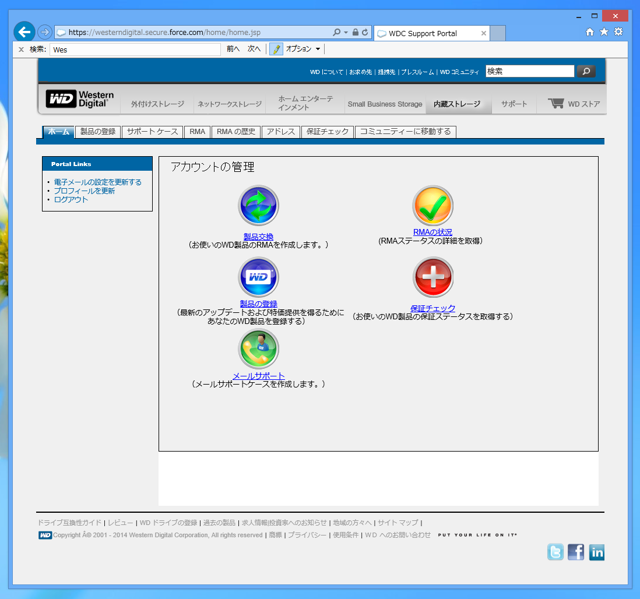Click プロフィールを更新 link
The height and width of the screenshot is (599, 640).
(x=84, y=191)
